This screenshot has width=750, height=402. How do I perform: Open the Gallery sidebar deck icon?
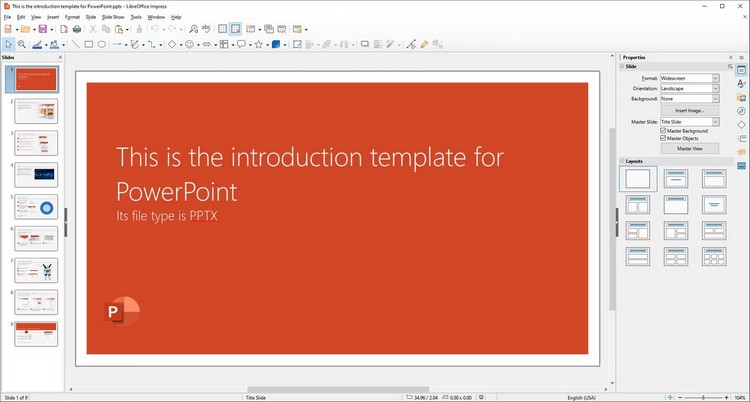point(741,98)
